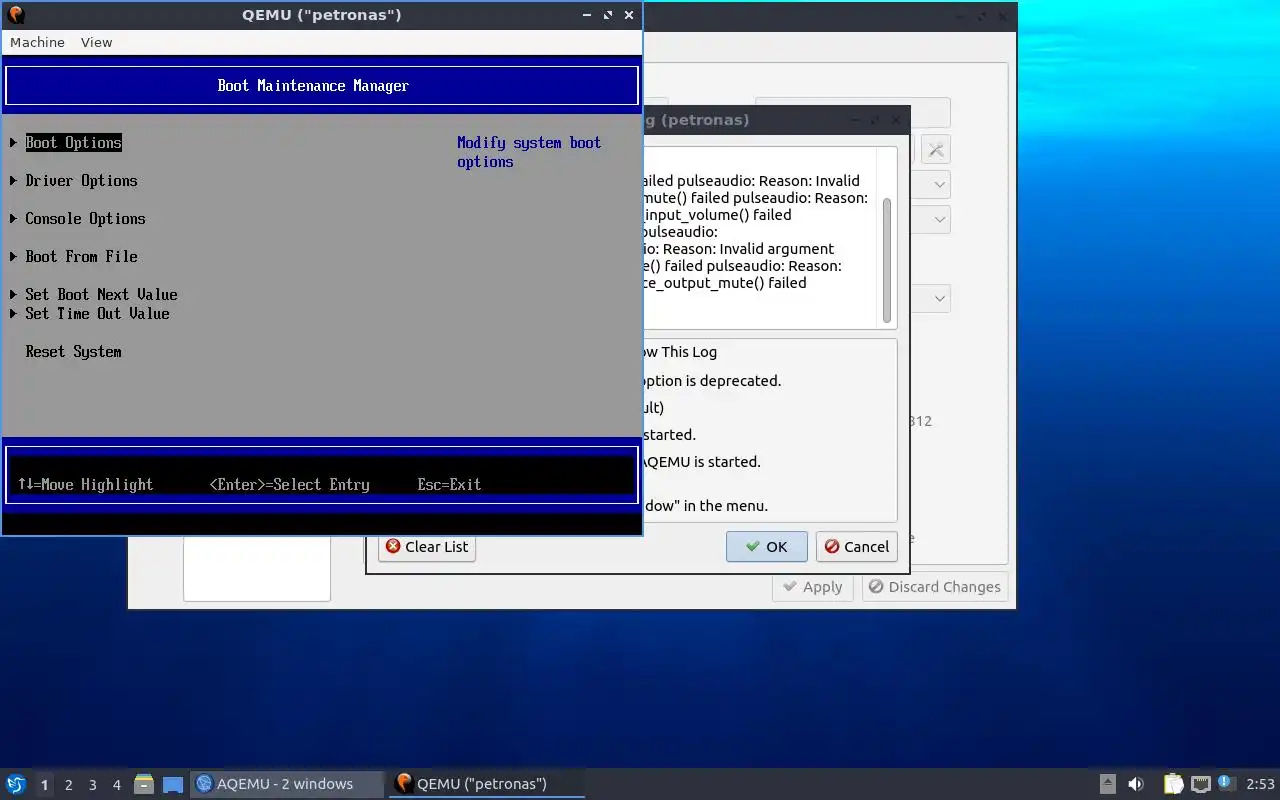Image resolution: width=1280 pixels, height=800 pixels.
Task: Click the arrow beside Driver Options
Action: pyautogui.click(x=14, y=181)
